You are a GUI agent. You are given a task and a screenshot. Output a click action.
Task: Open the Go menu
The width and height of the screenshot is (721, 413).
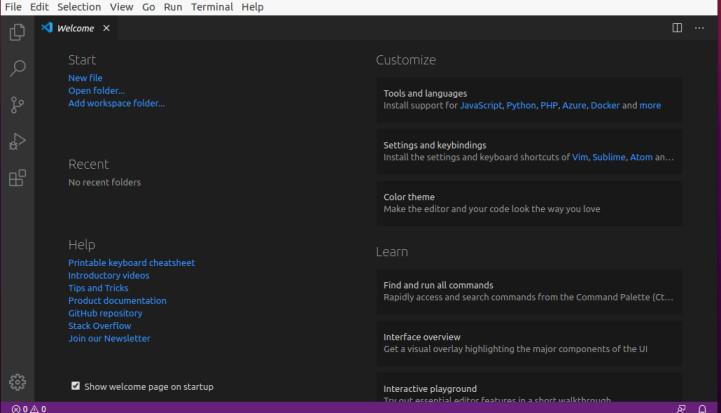(148, 7)
